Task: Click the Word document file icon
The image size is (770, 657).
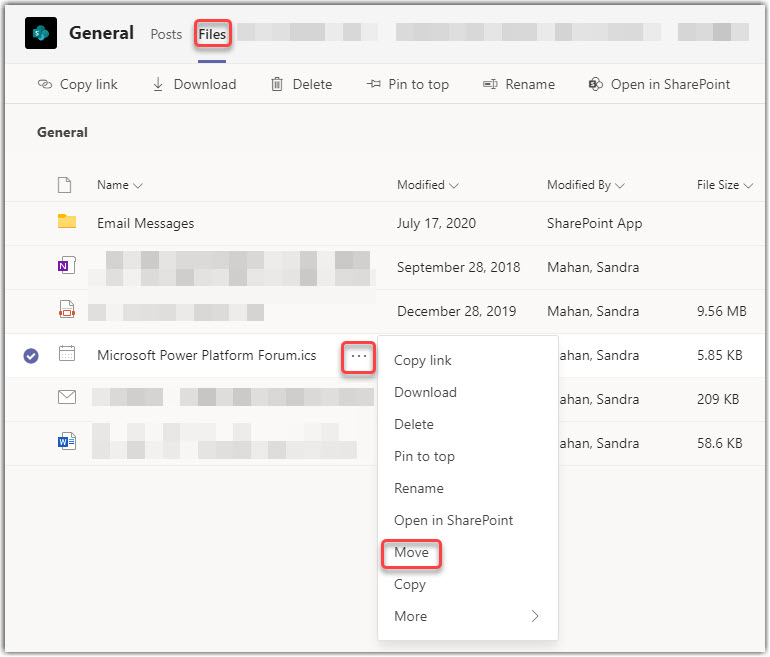Action: [67, 442]
